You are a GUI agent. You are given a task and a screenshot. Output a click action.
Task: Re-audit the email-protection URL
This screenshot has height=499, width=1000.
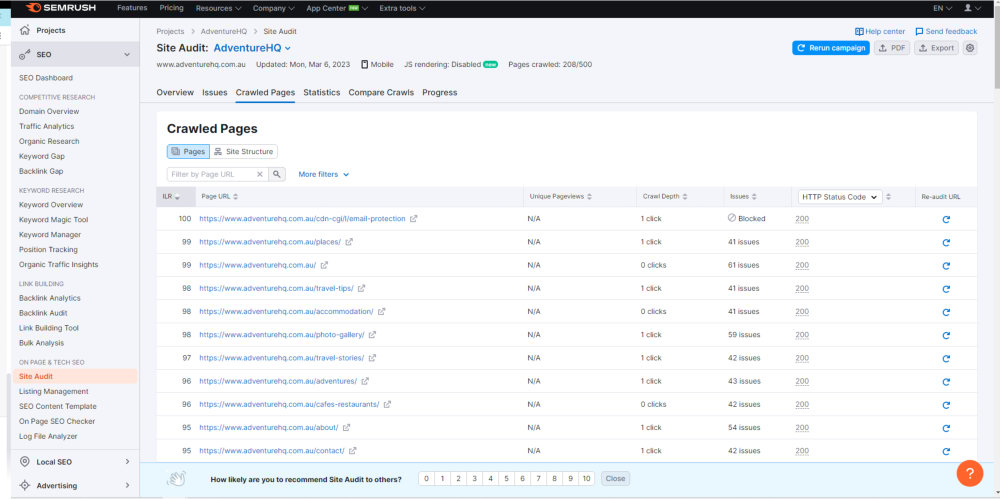[946, 219]
